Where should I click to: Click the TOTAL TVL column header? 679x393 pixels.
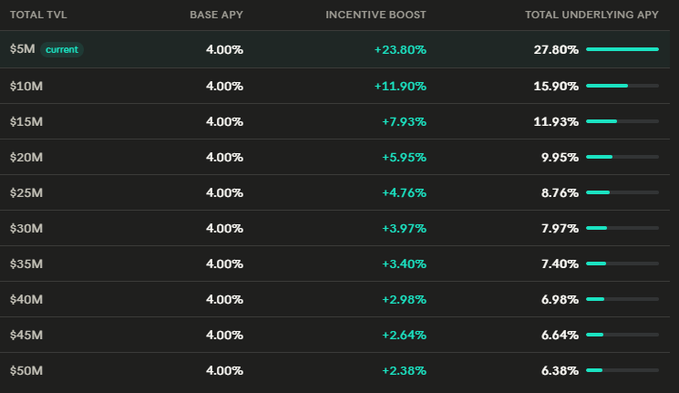(x=38, y=15)
